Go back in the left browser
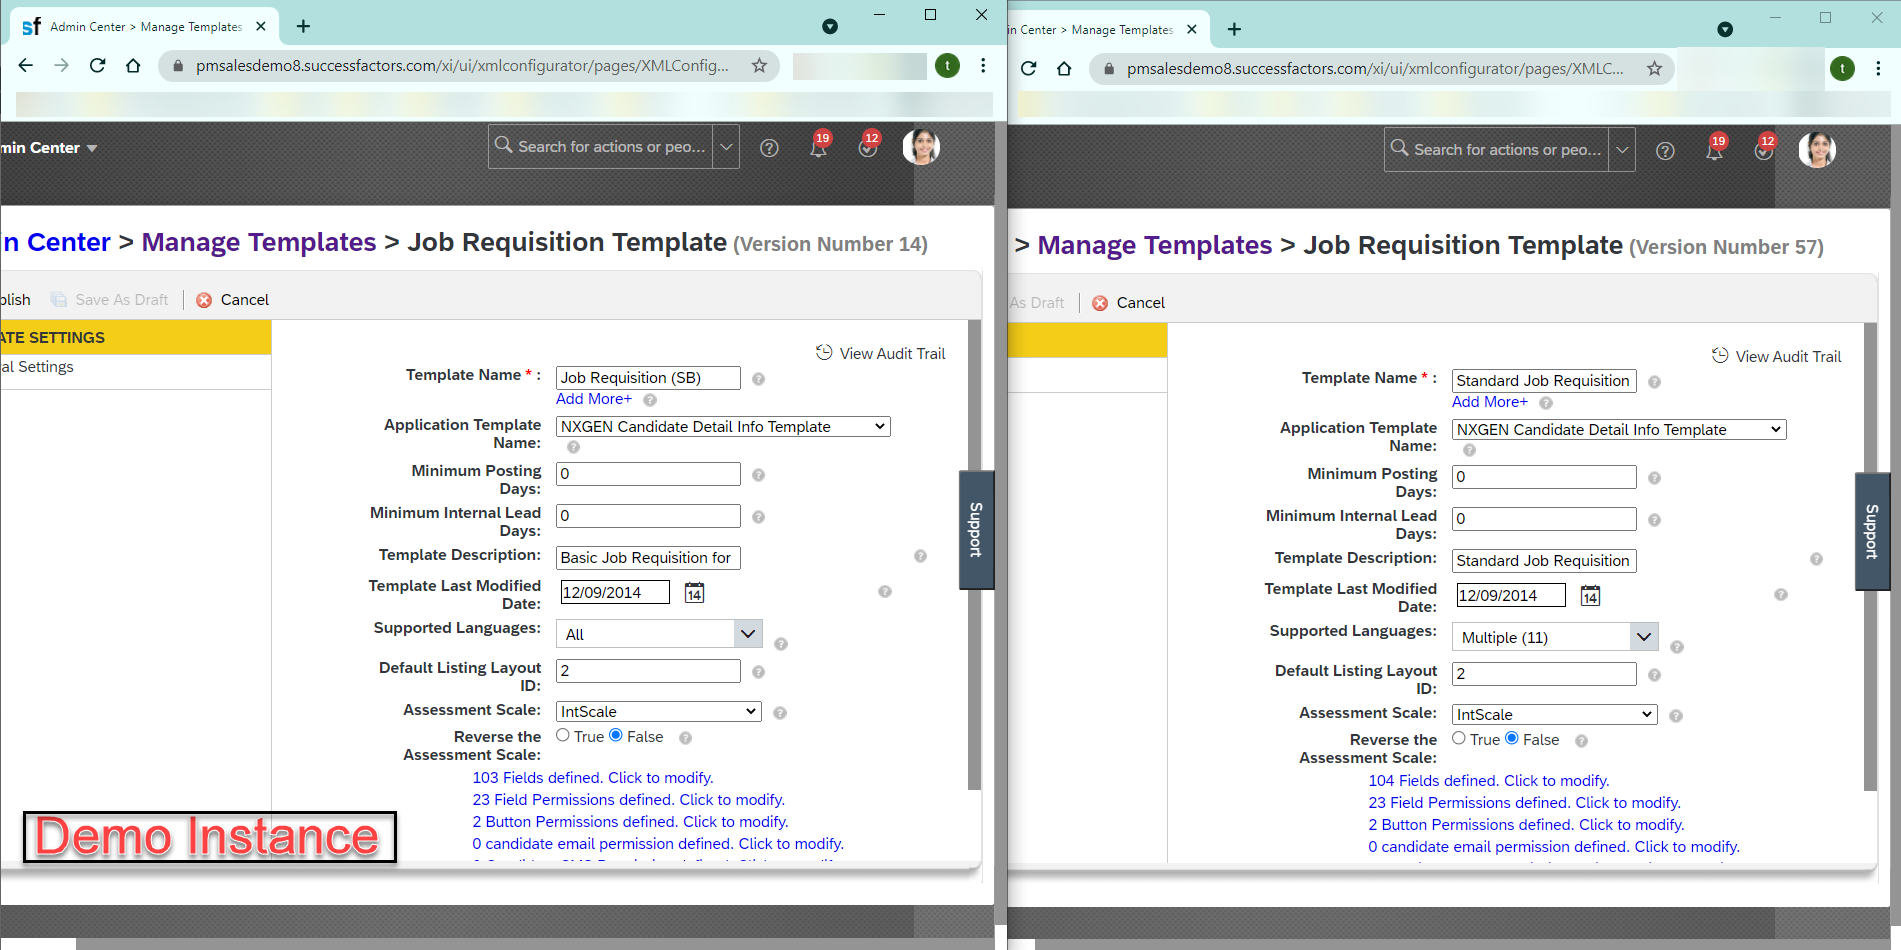Viewport: 1901px width, 950px height. [26, 66]
